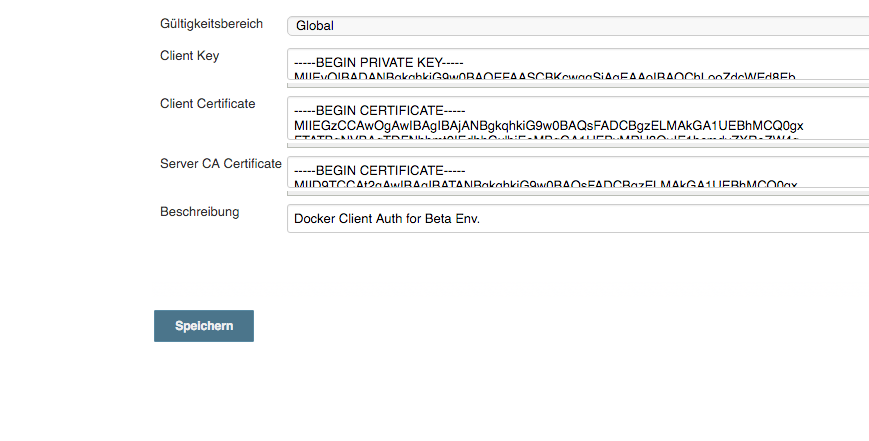Click the Gültigkeitsbereich label
Image resolution: width=869 pixels, height=441 pixels.
pos(213,22)
